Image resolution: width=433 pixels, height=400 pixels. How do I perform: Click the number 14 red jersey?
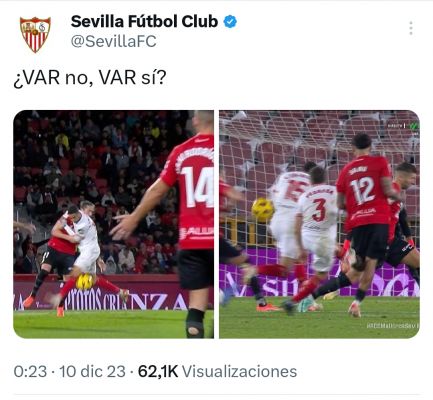tap(193, 192)
